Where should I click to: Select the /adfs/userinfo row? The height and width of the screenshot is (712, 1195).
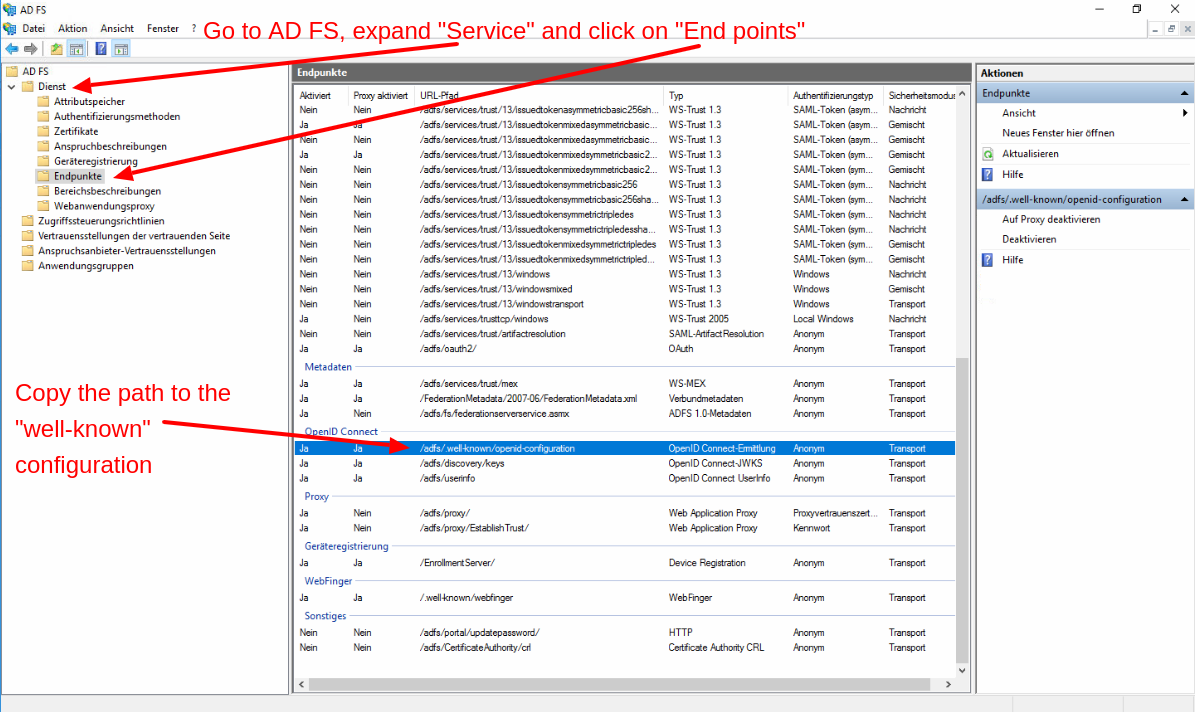point(625,478)
